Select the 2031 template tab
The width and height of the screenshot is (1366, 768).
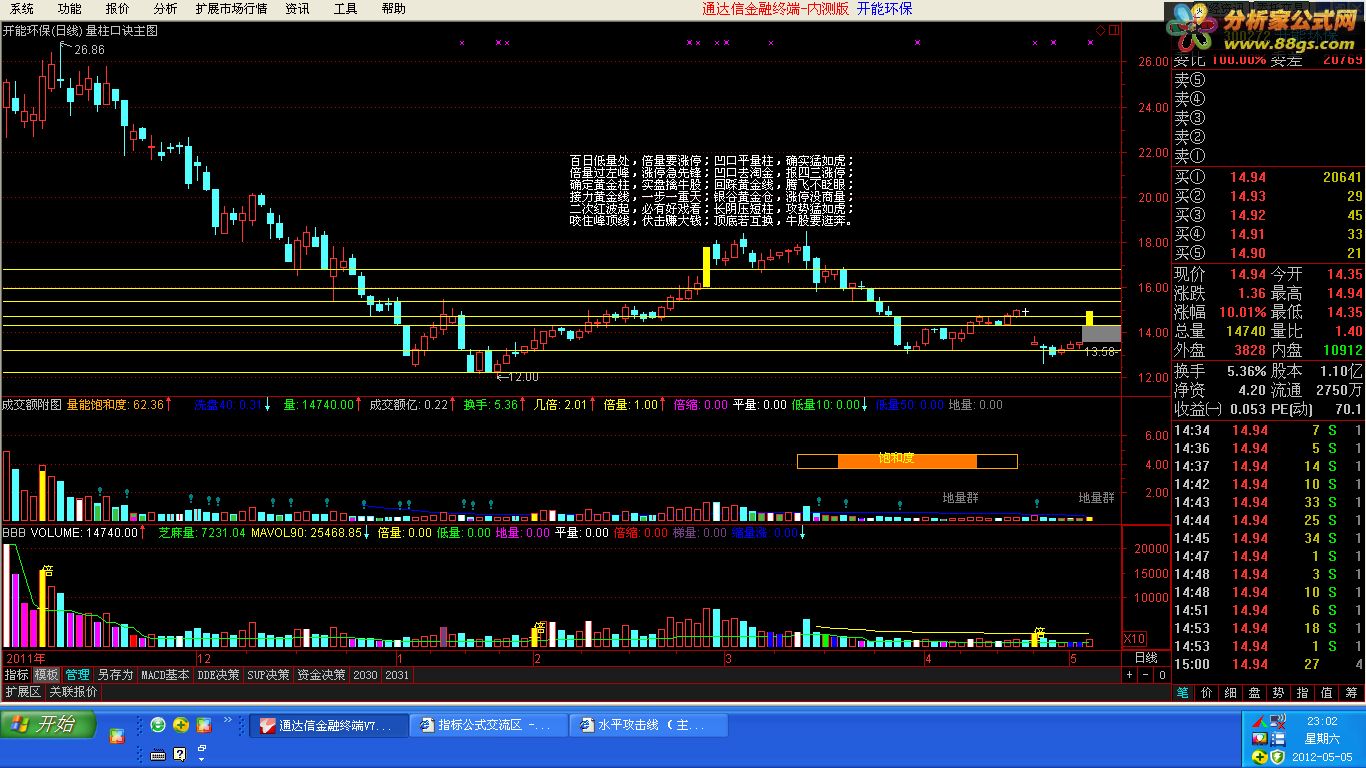tap(397, 675)
